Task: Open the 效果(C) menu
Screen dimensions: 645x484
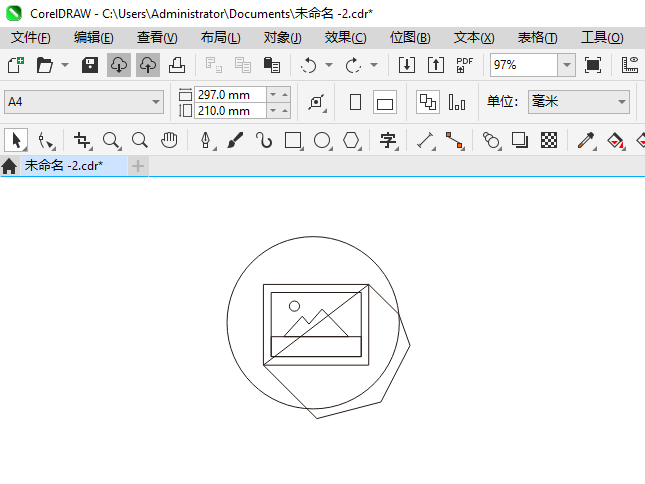Action: click(346, 37)
